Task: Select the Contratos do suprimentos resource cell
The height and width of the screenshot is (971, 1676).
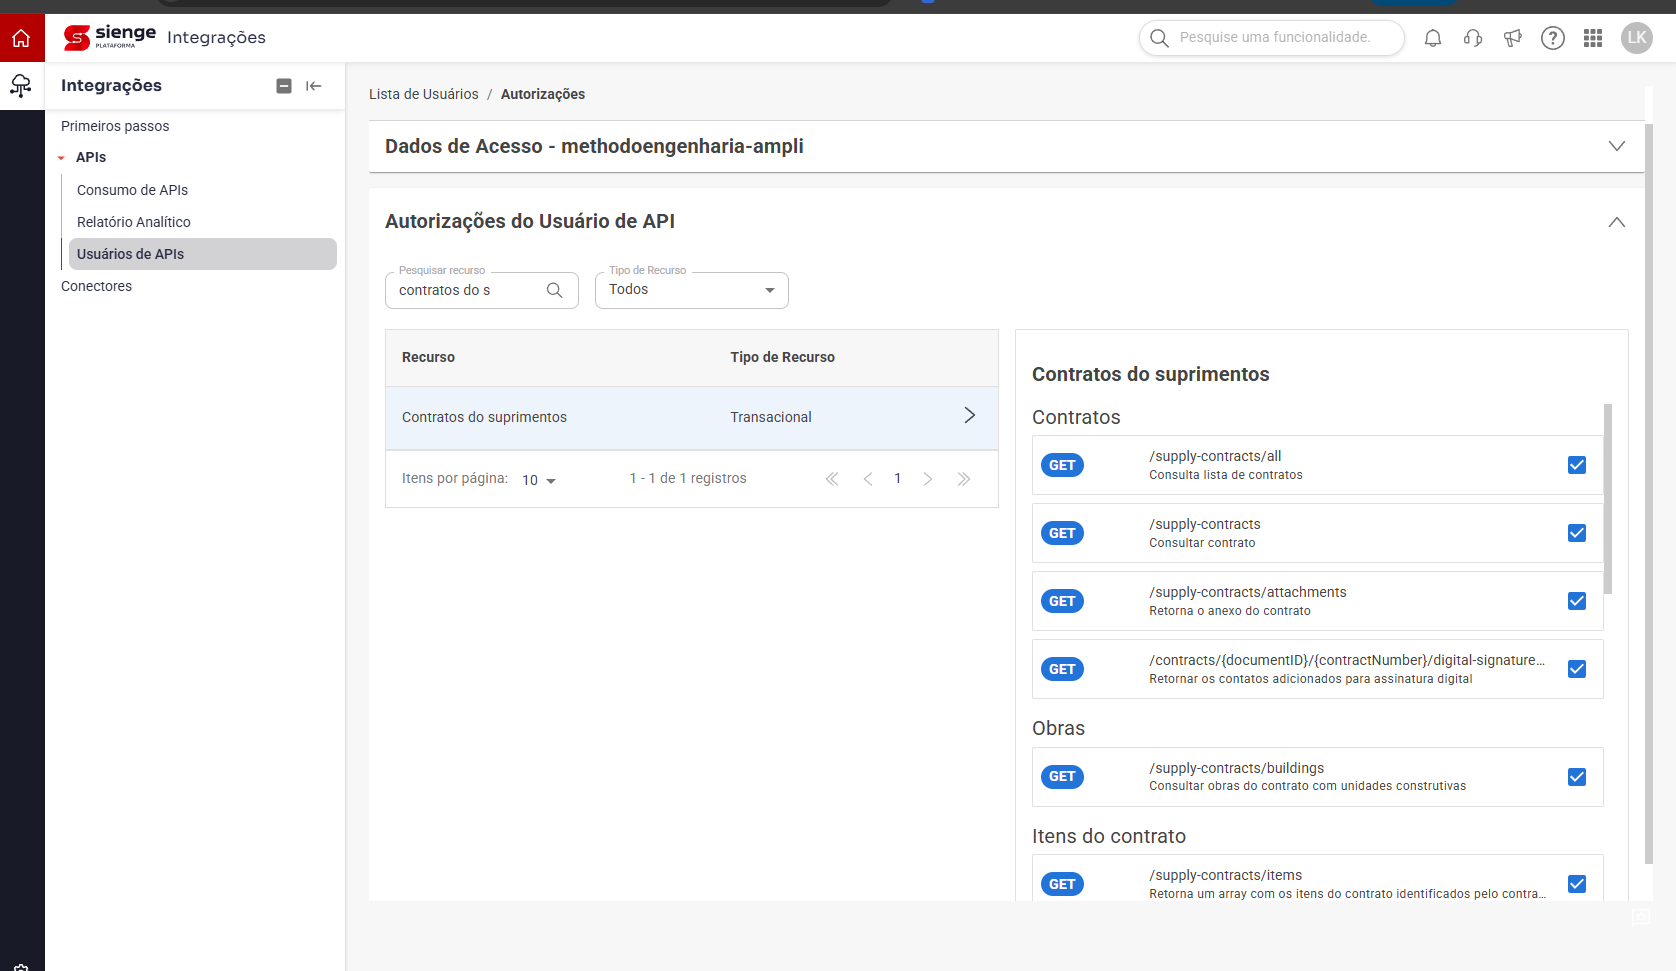Action: point(484,417)
